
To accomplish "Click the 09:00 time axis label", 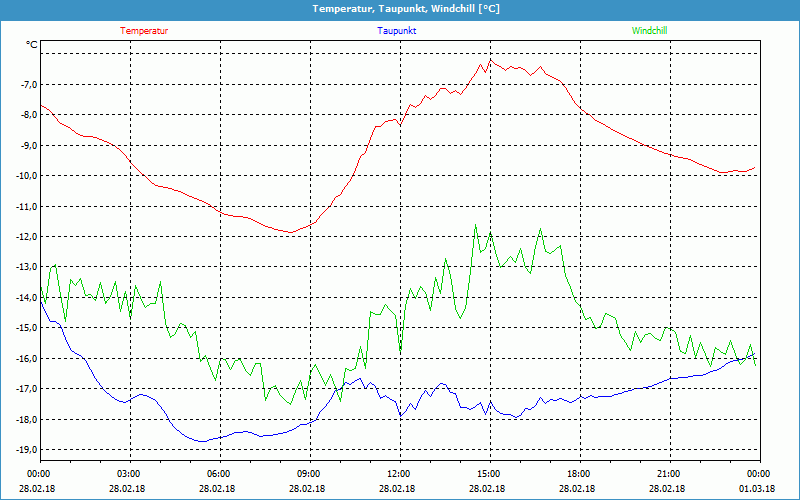I will (310, 474).
